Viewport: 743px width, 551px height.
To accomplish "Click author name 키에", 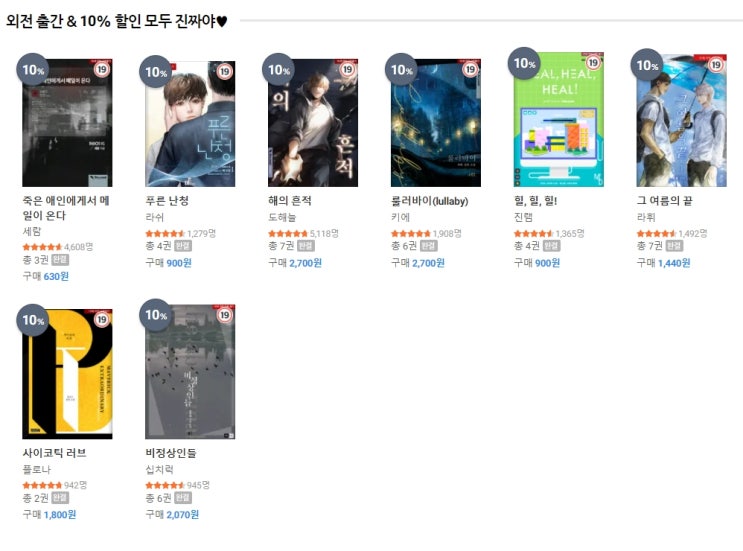I will tap(400, 217).
